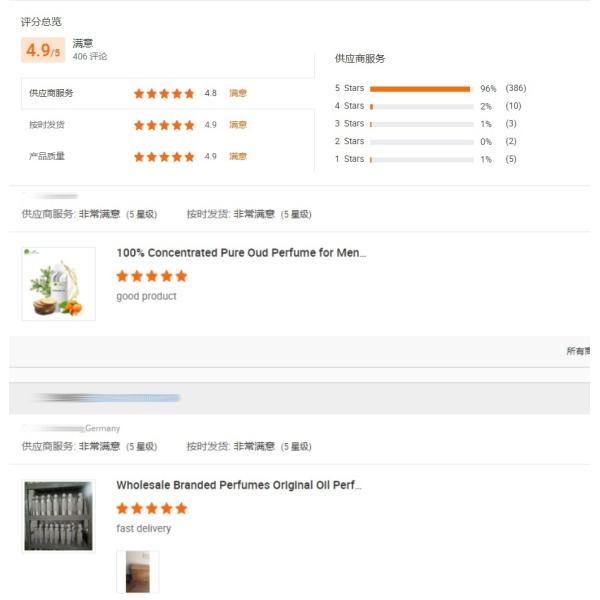The image size is (600, 600).
Task: Click the 按时发货 star rating row
Action: (168, 125)
